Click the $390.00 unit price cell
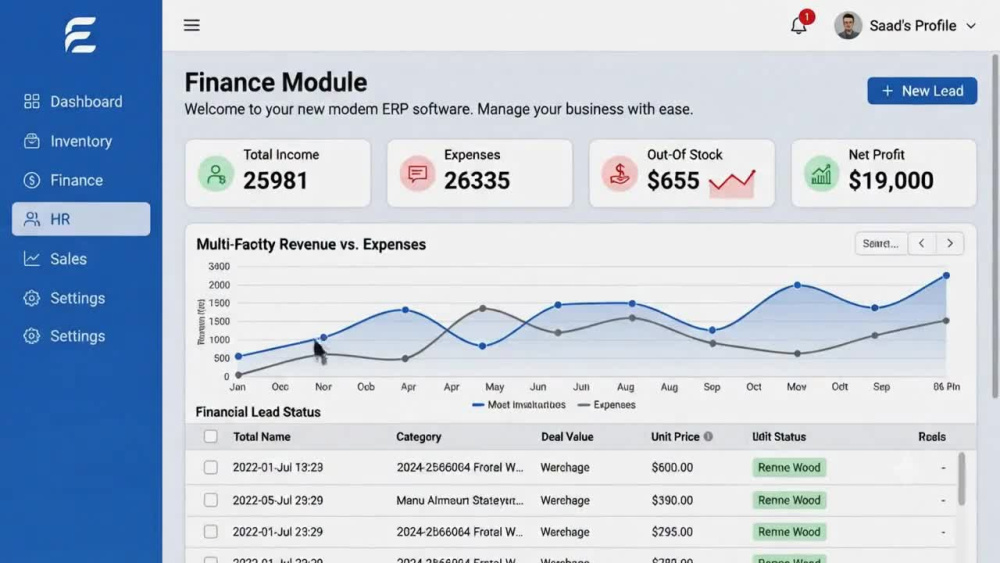 coord(672,500)
